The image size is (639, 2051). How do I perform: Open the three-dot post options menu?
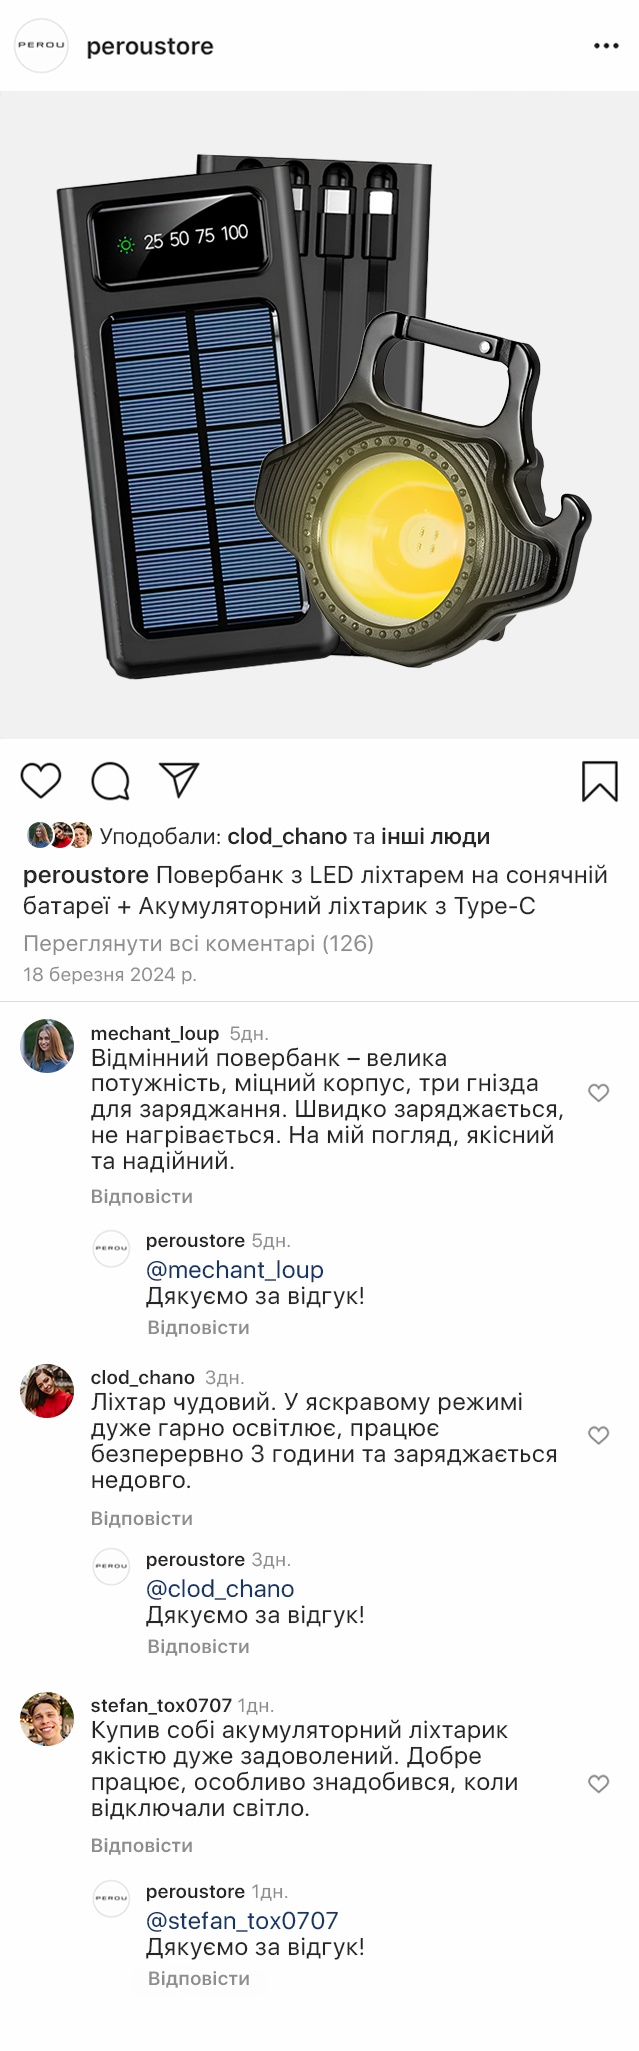coord(606,46)
